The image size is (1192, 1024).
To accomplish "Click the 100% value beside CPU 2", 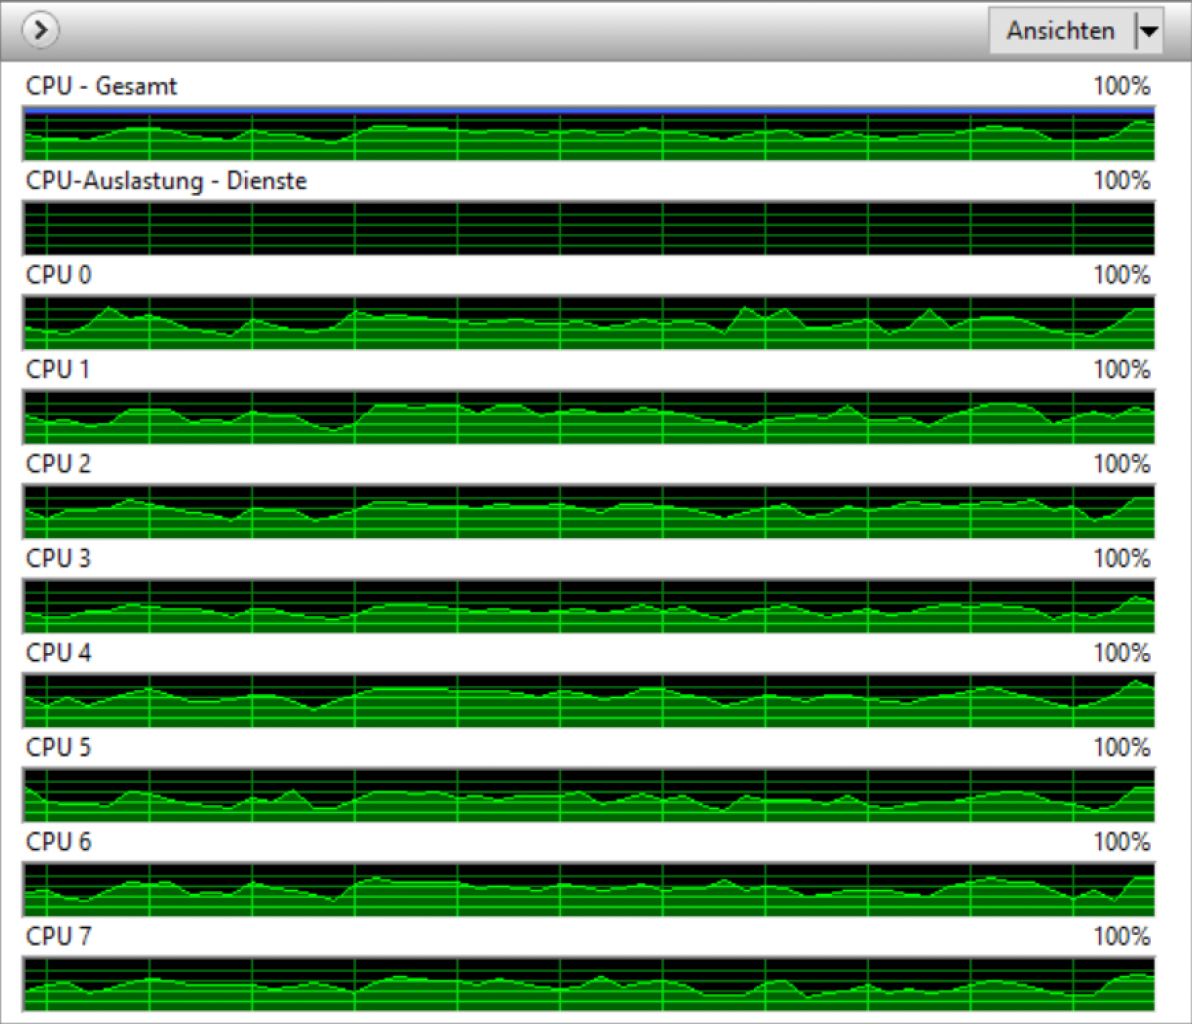I will [x=1121, y=464].
